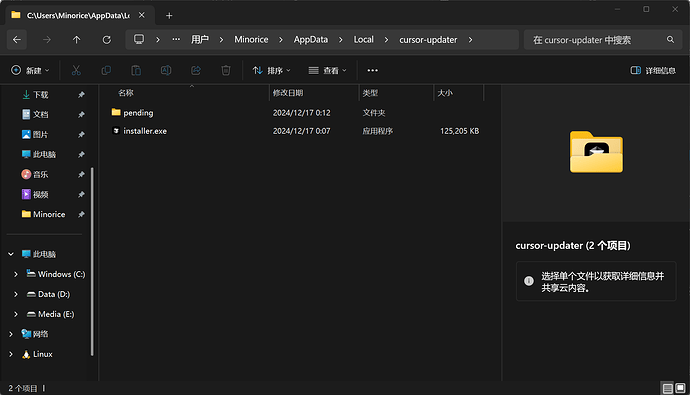Expand chevron after Minorice breadcrumb
Viewport: 690px width, 395px height.
tap(281, 40)
